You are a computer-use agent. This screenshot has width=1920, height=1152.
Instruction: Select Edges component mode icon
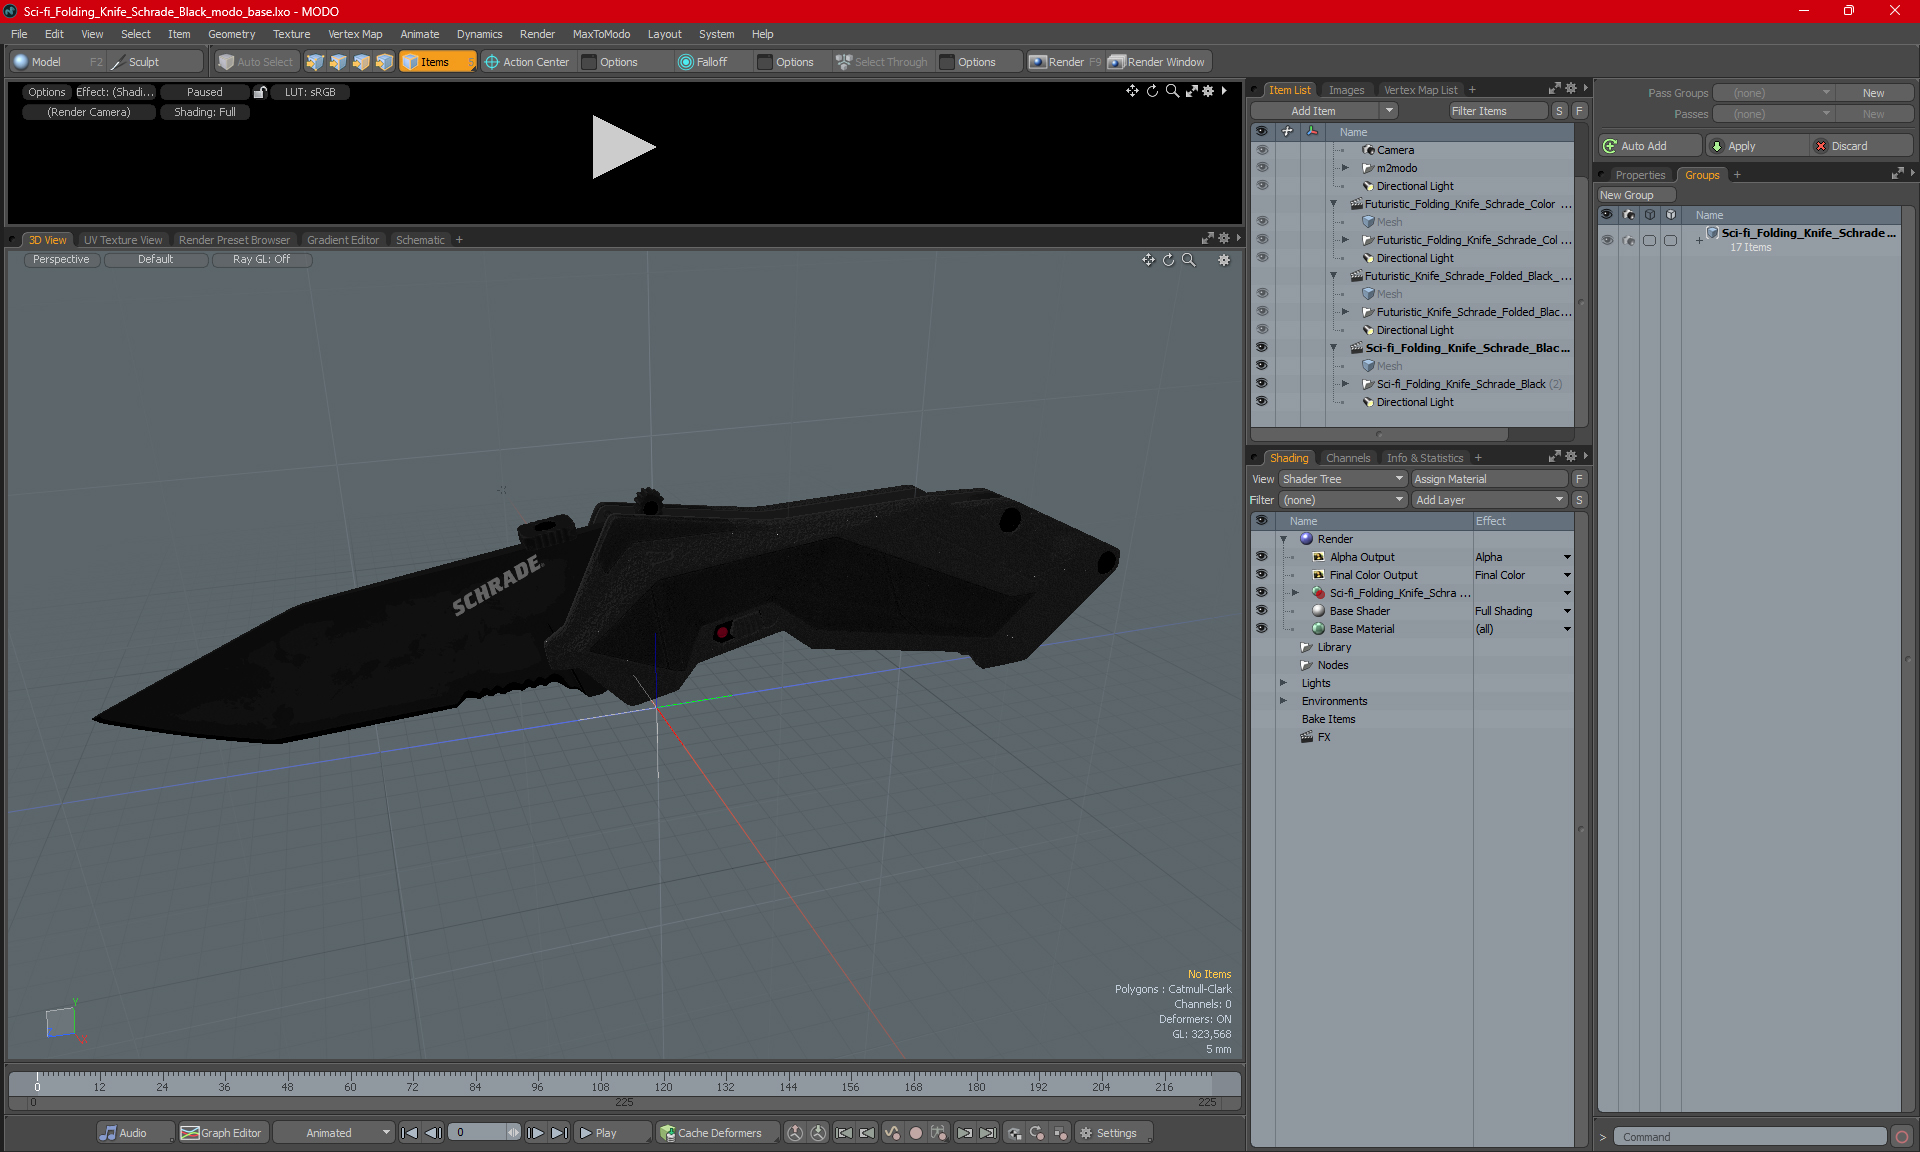tap(338, 62)
